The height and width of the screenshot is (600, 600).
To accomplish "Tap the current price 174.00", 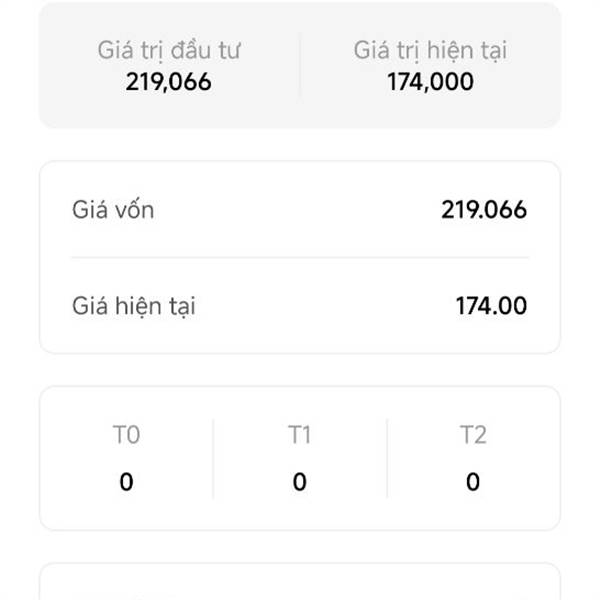I will point(491,306).
